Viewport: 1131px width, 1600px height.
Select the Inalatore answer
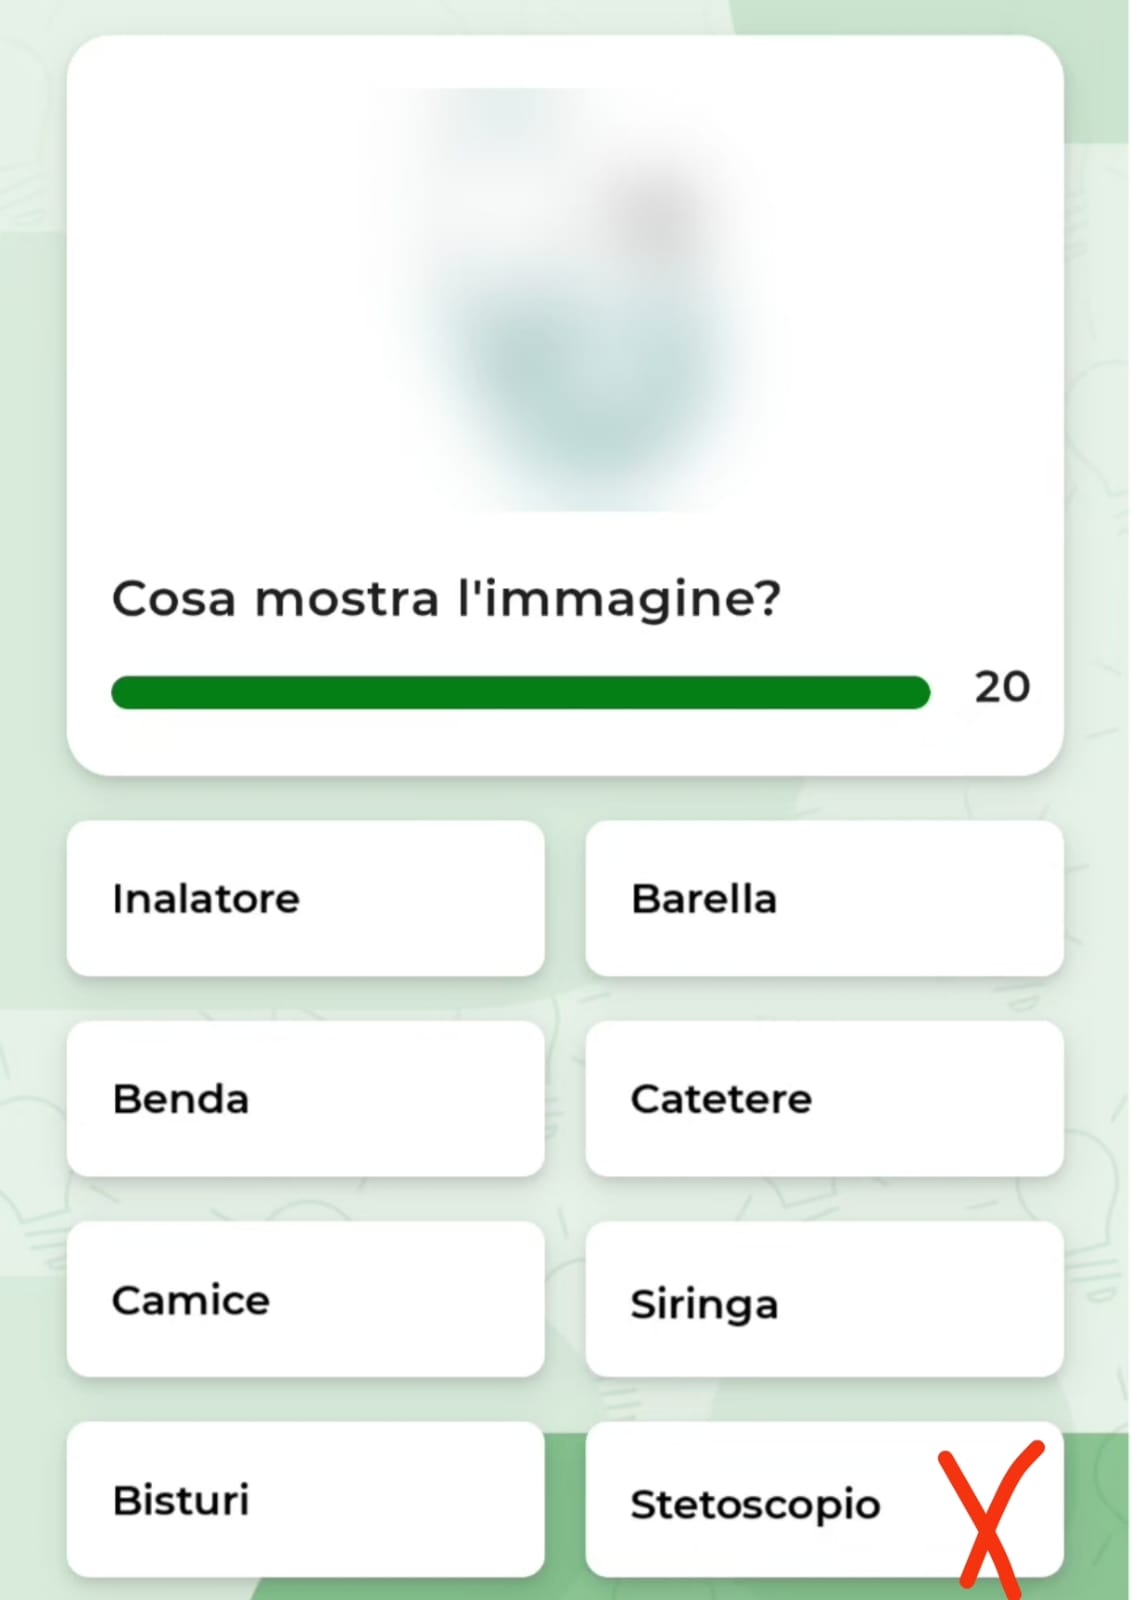(x=305, y=898)
